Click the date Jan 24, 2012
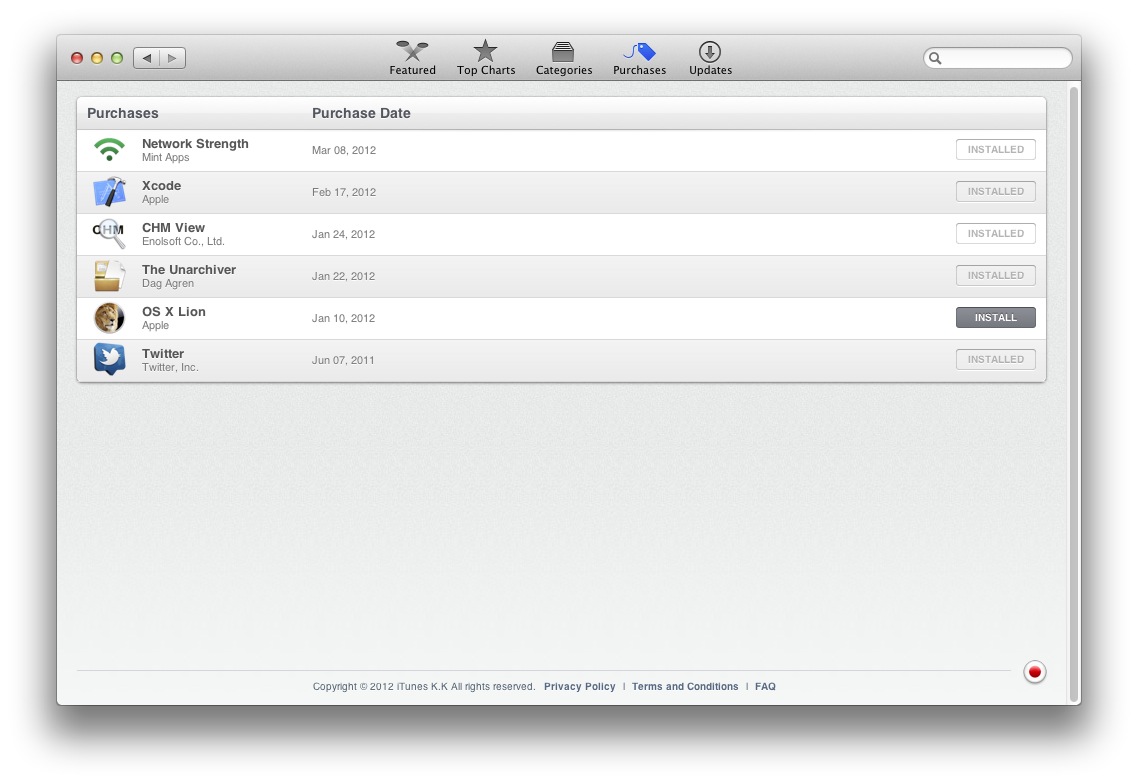1138x784 pixels. (x=343, y=234)
